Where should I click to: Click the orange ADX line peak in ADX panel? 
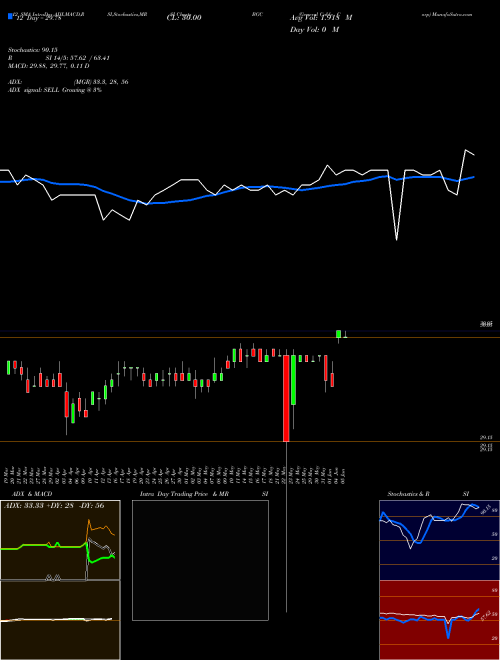tap(89, 520)
